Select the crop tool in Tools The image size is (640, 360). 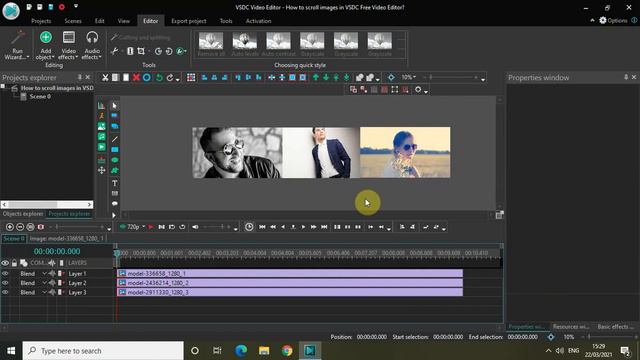point(141,51)
